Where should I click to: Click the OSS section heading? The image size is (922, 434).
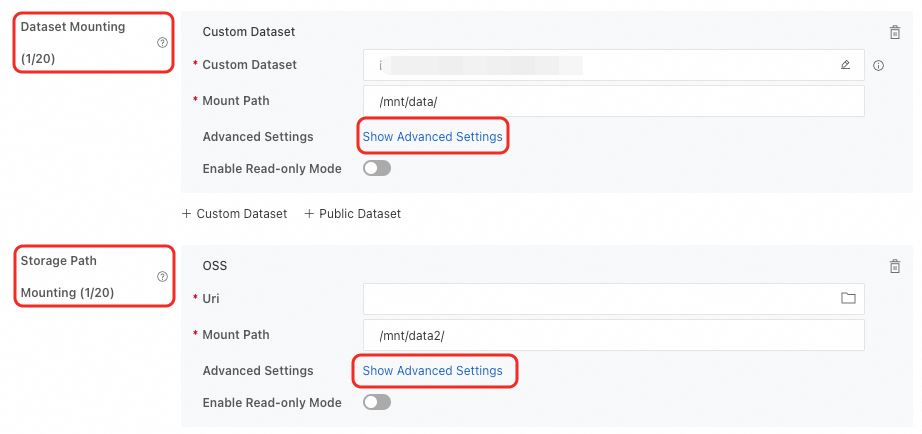tap(214, 265)
